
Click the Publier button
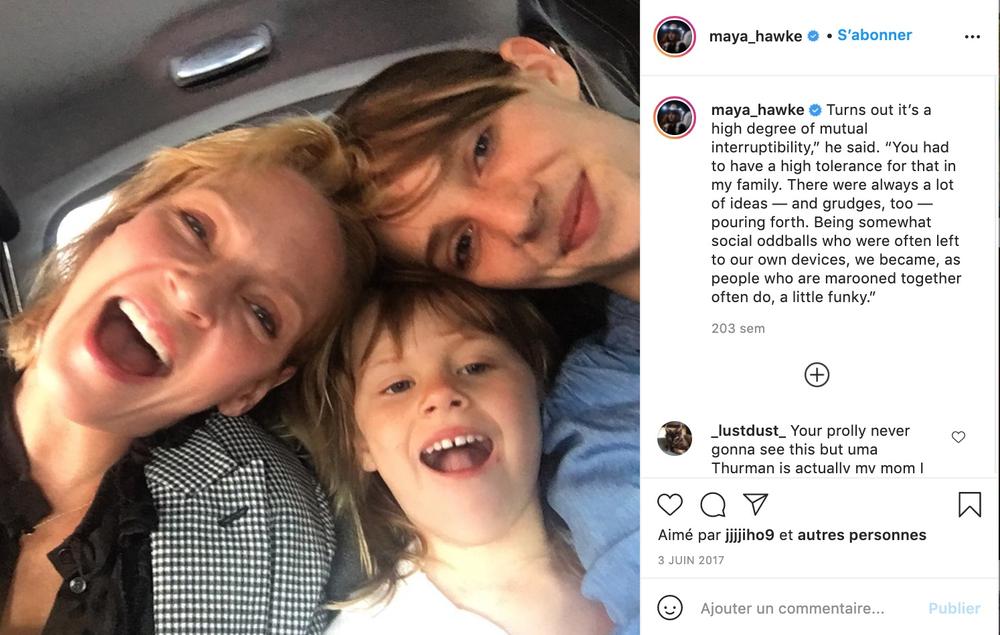(x=954, y=608)
